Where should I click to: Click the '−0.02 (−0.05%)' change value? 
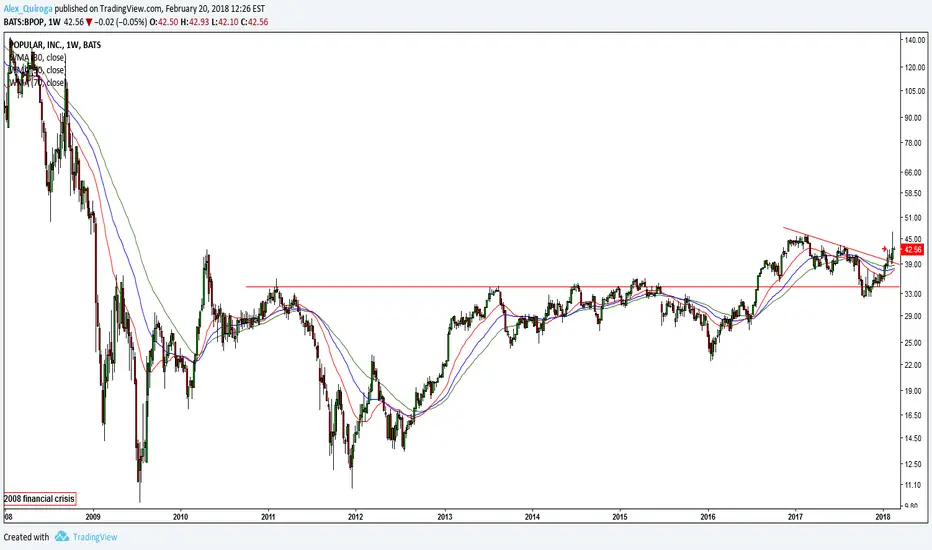120,22
